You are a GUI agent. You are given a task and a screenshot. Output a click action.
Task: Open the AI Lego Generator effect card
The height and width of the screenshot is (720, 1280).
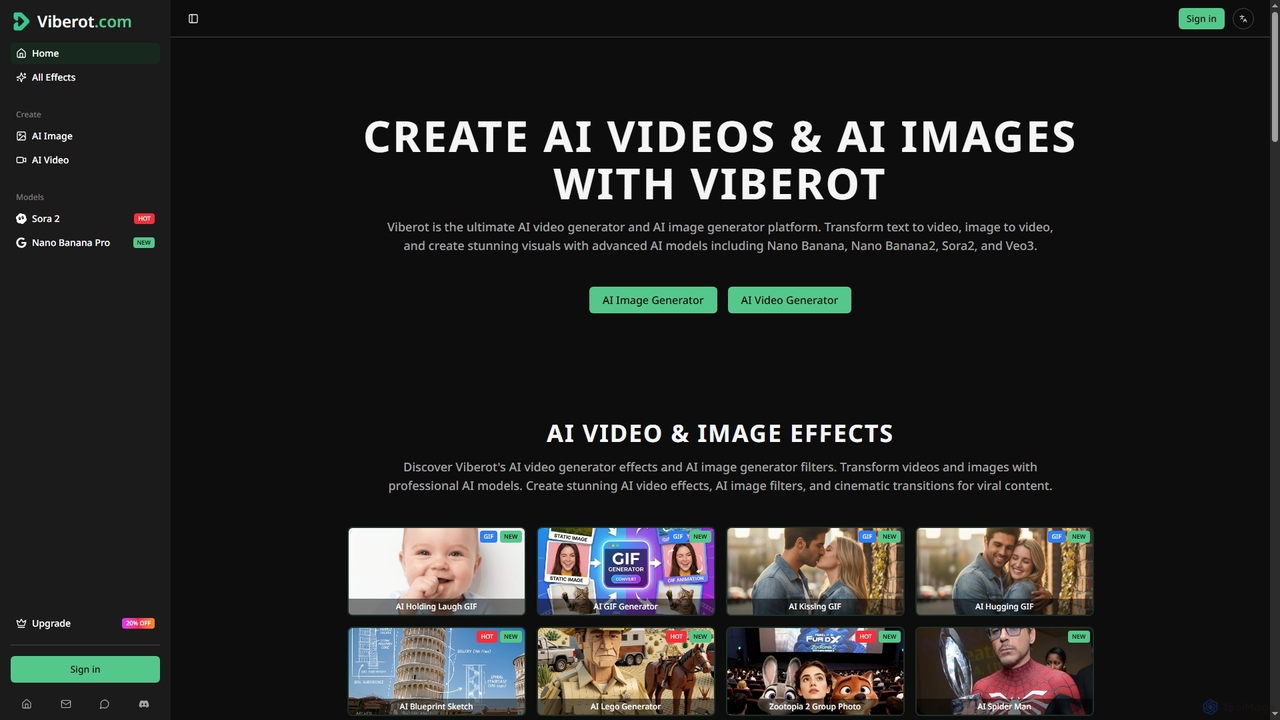tap(626, 671)
